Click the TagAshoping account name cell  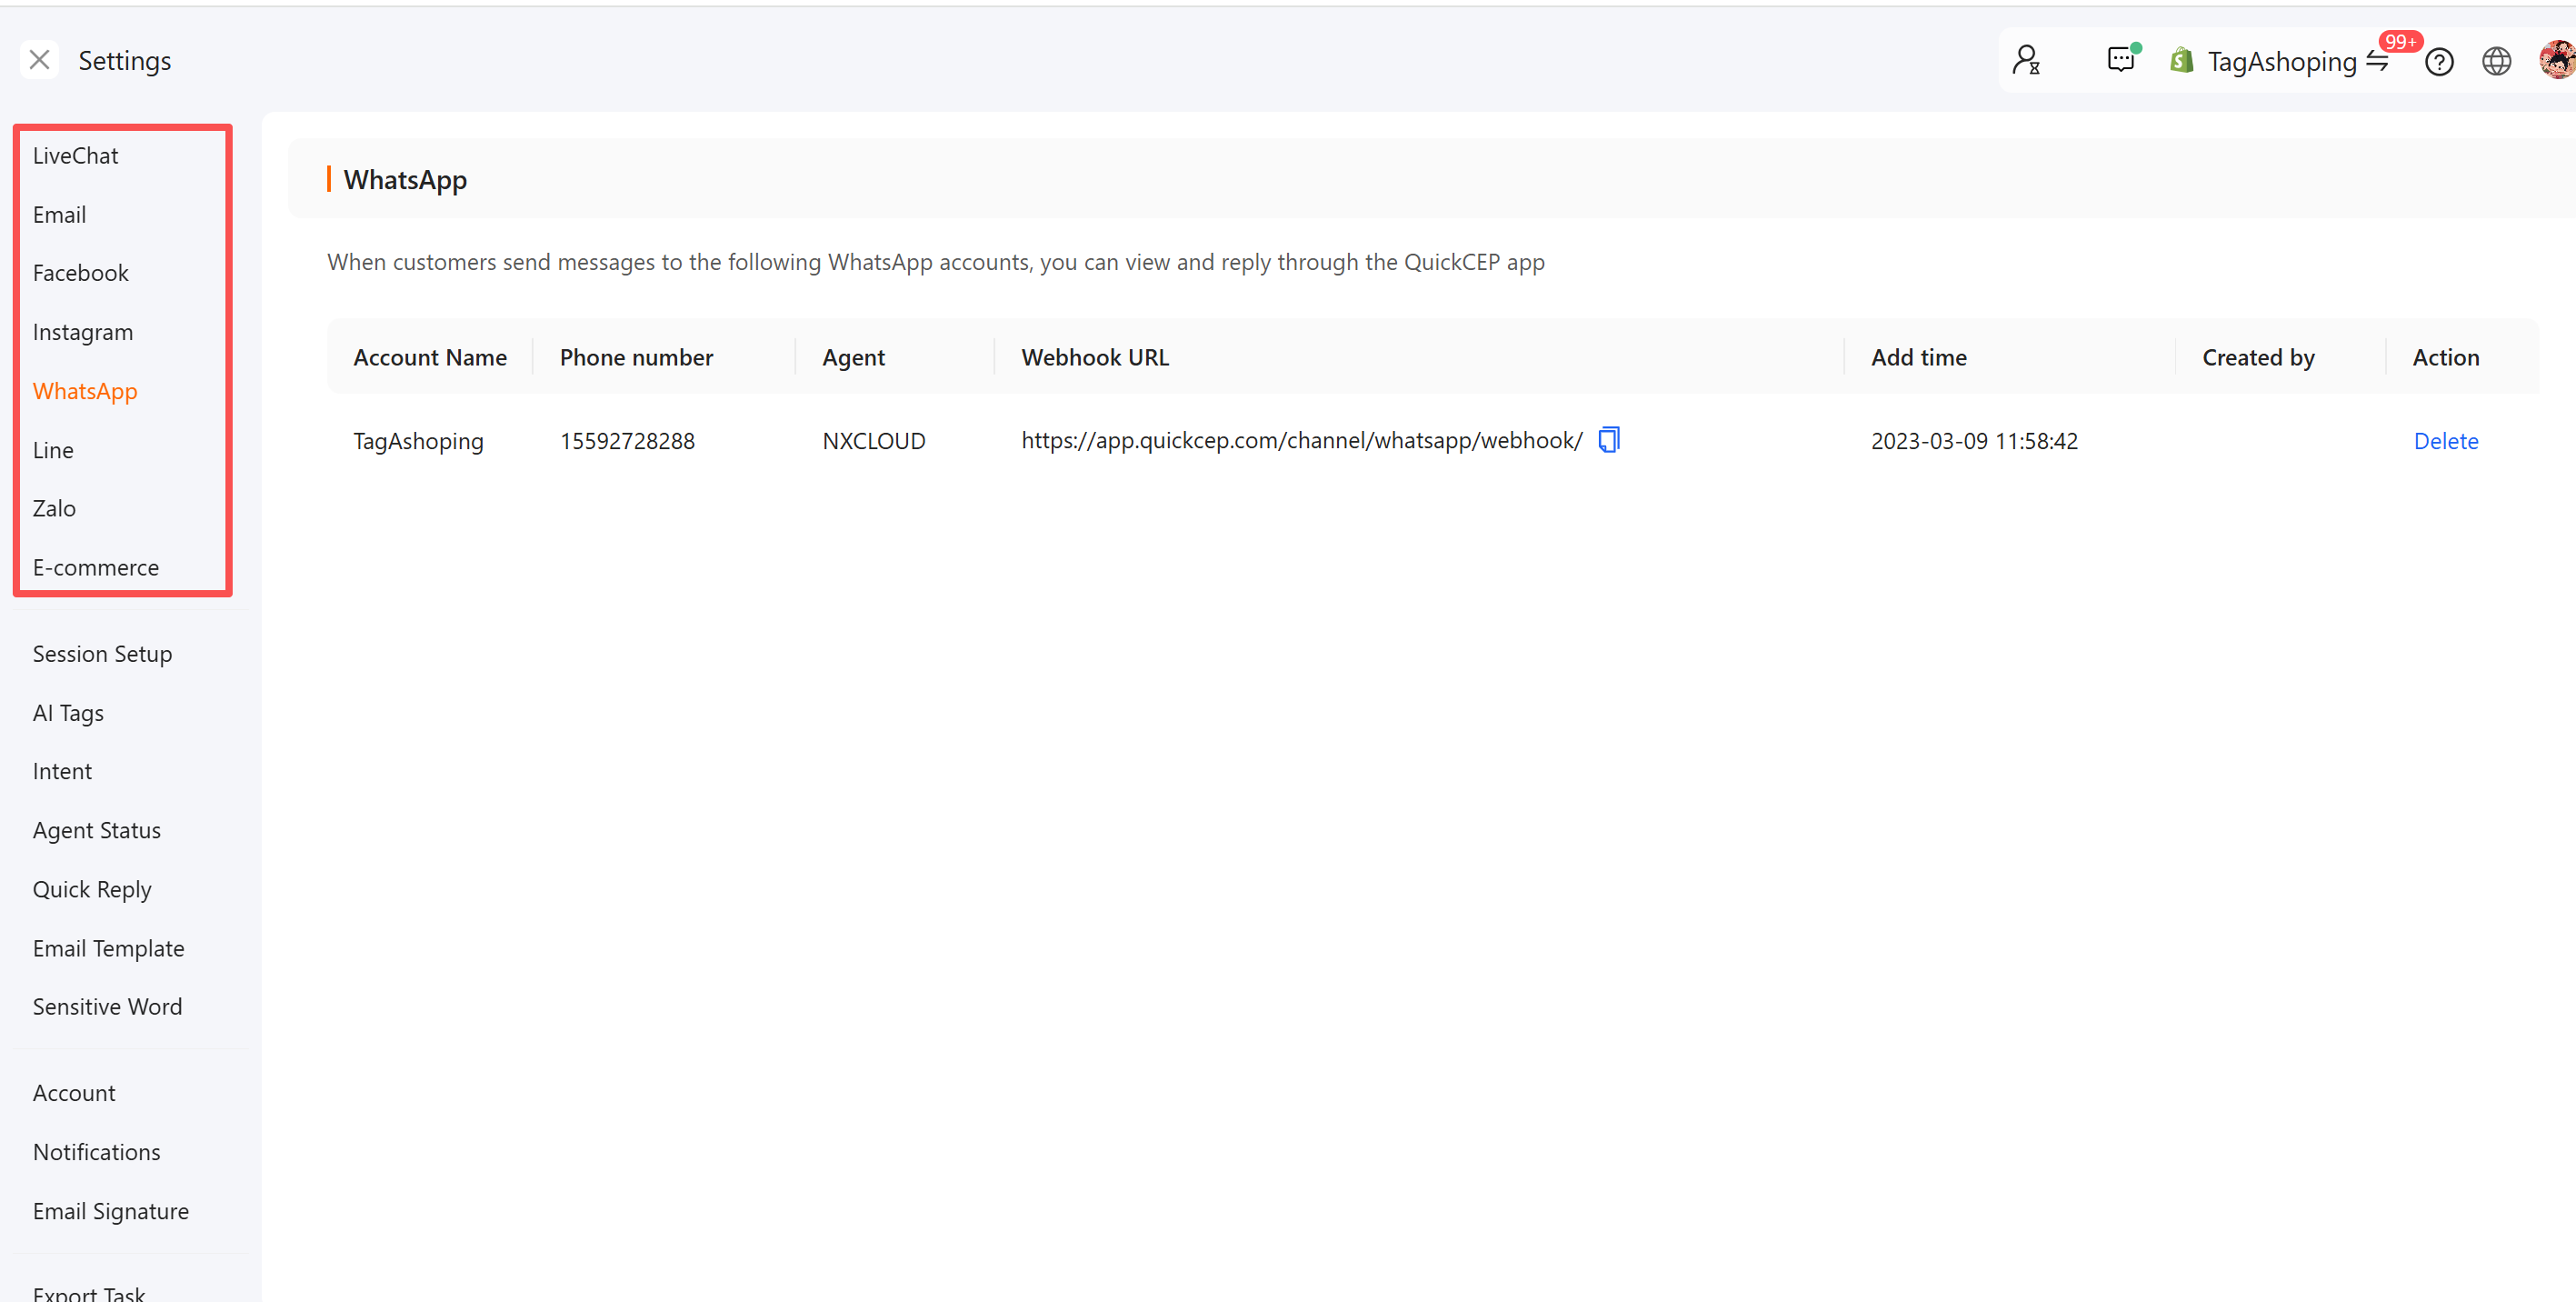point(418,441)
